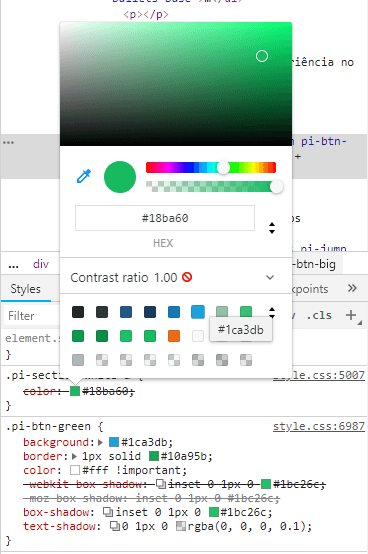Toggle the .cls element classes button
368x554 pixels.
(319, 315)
